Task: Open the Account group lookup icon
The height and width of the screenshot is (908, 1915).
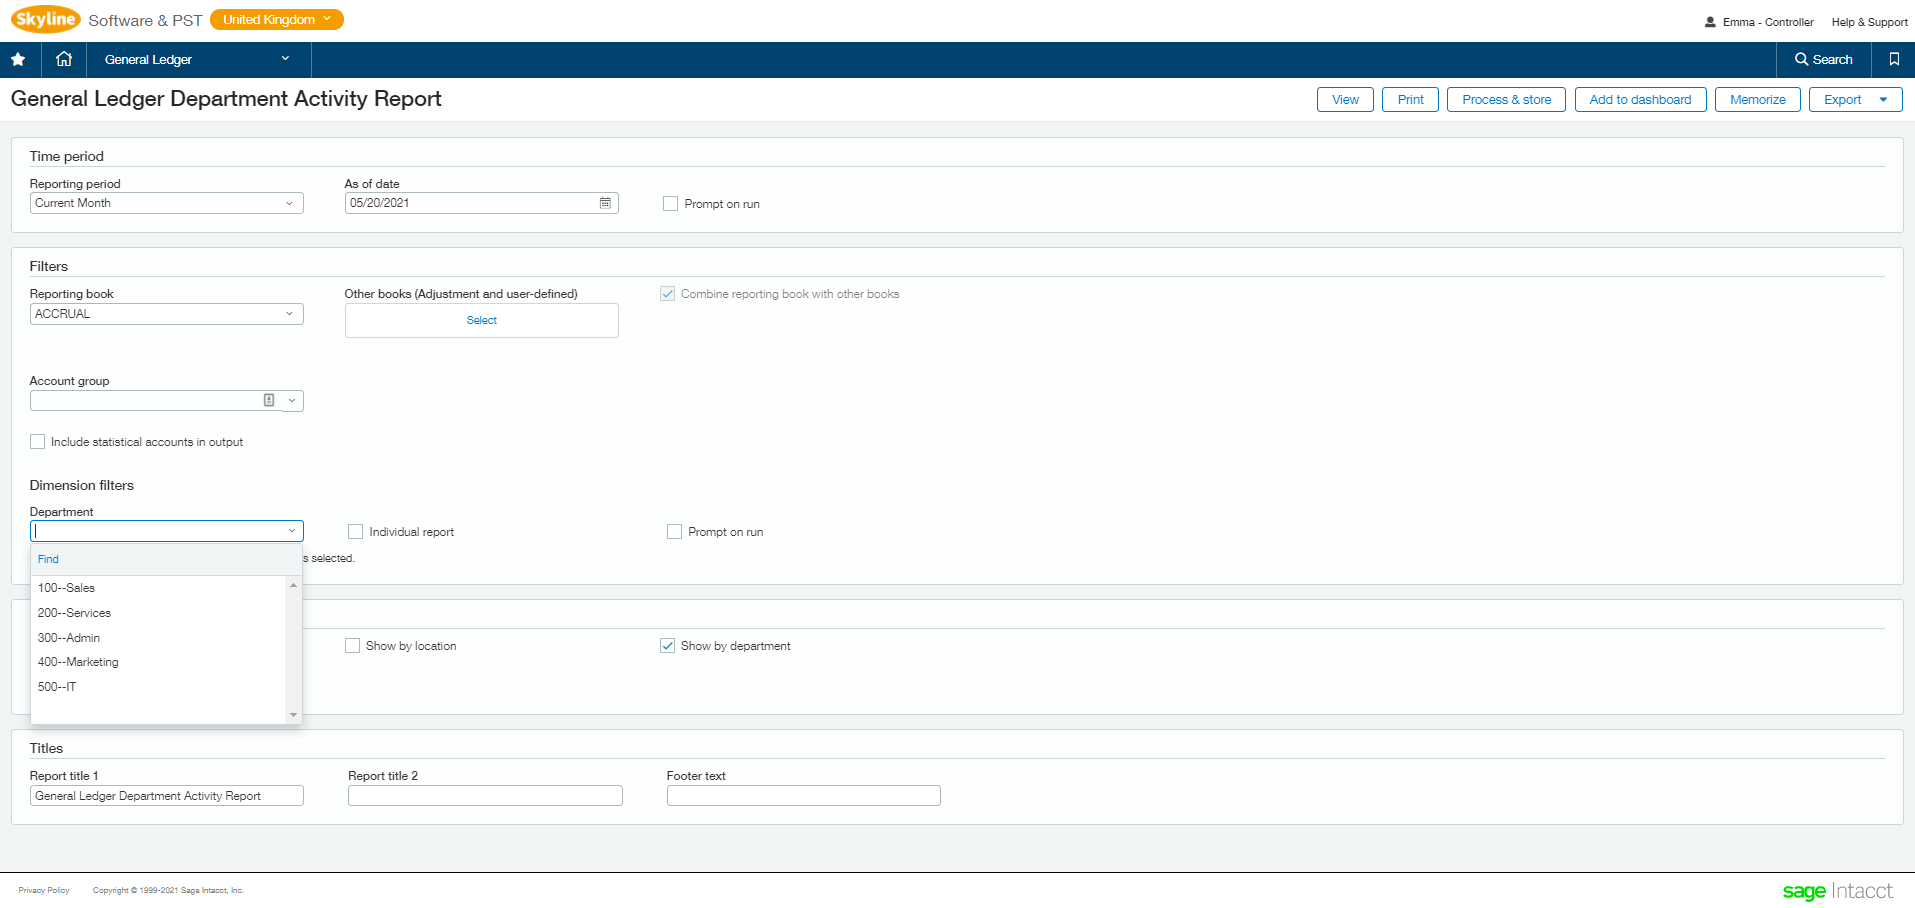Action: pos(268,400)
